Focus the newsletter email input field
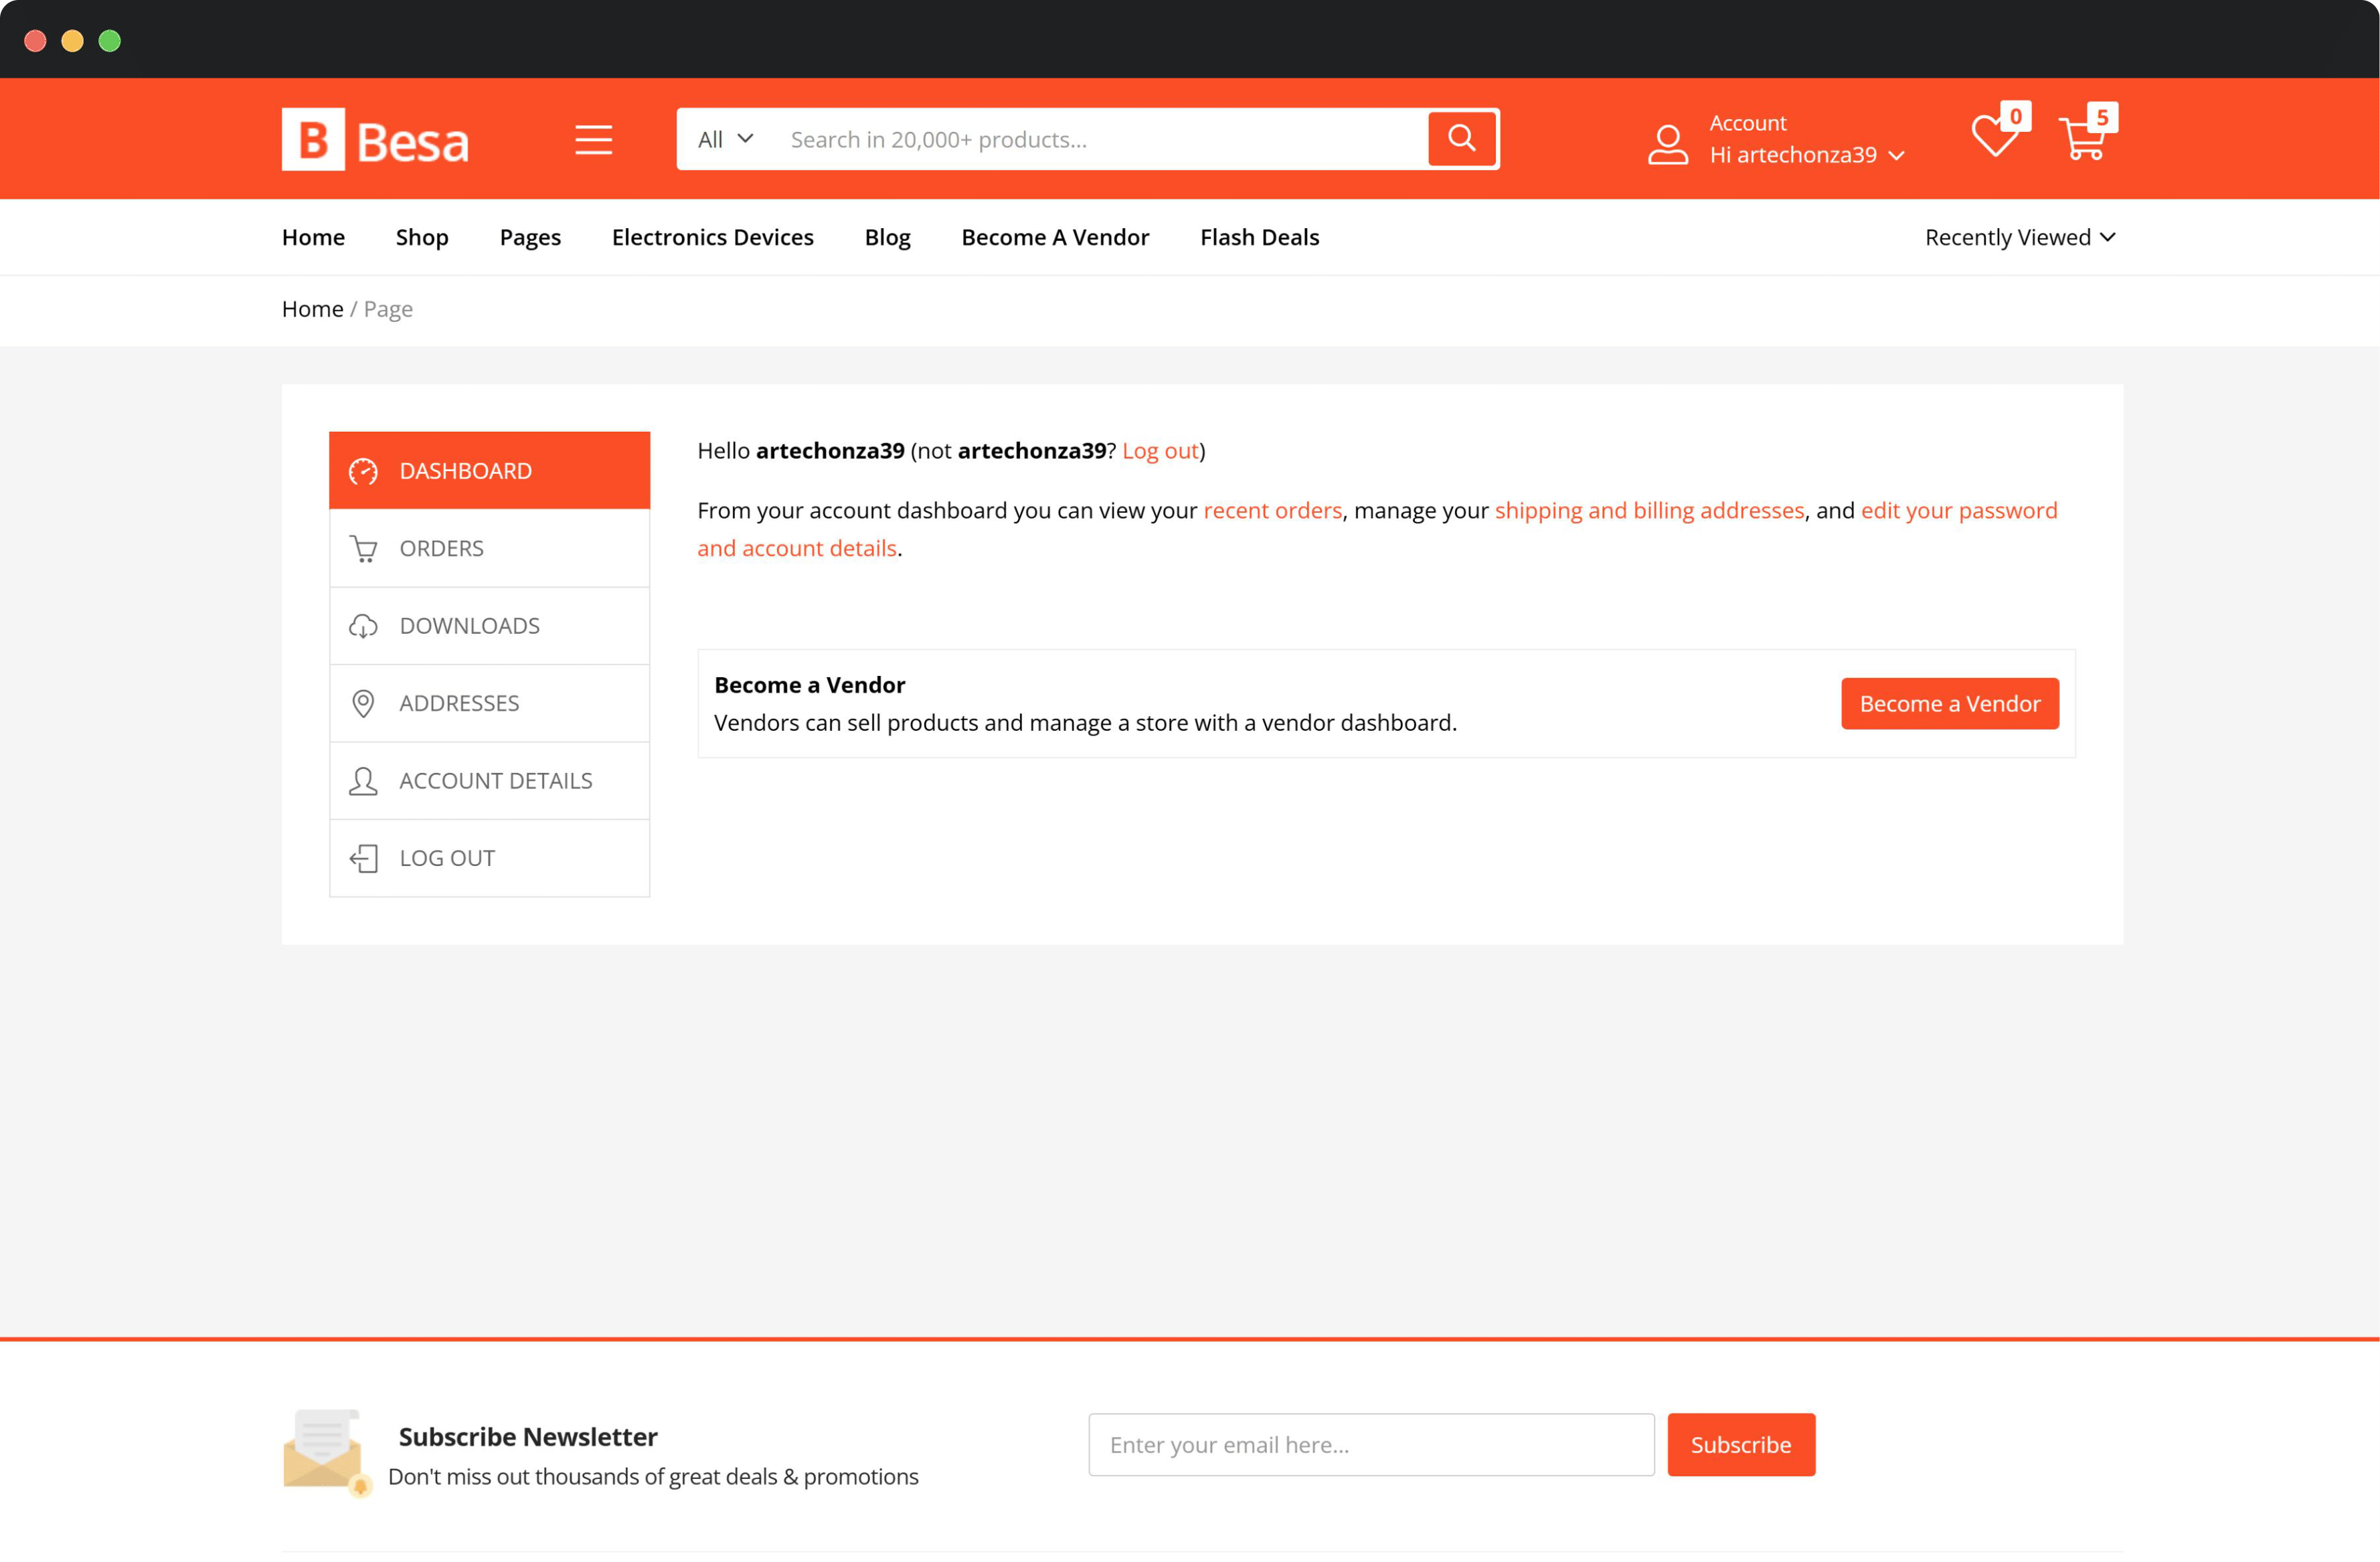 coord(1370,1444)
